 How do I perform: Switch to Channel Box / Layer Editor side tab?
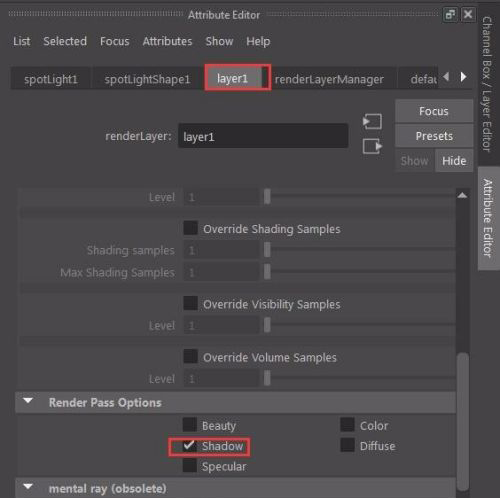(x=487, y=84)
